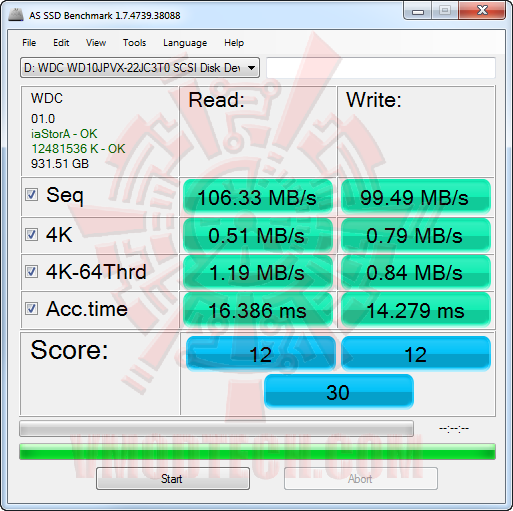Uncheck the Seq test checkbox
The height and width of the screenshot is (511, 513).
point(32,195)
